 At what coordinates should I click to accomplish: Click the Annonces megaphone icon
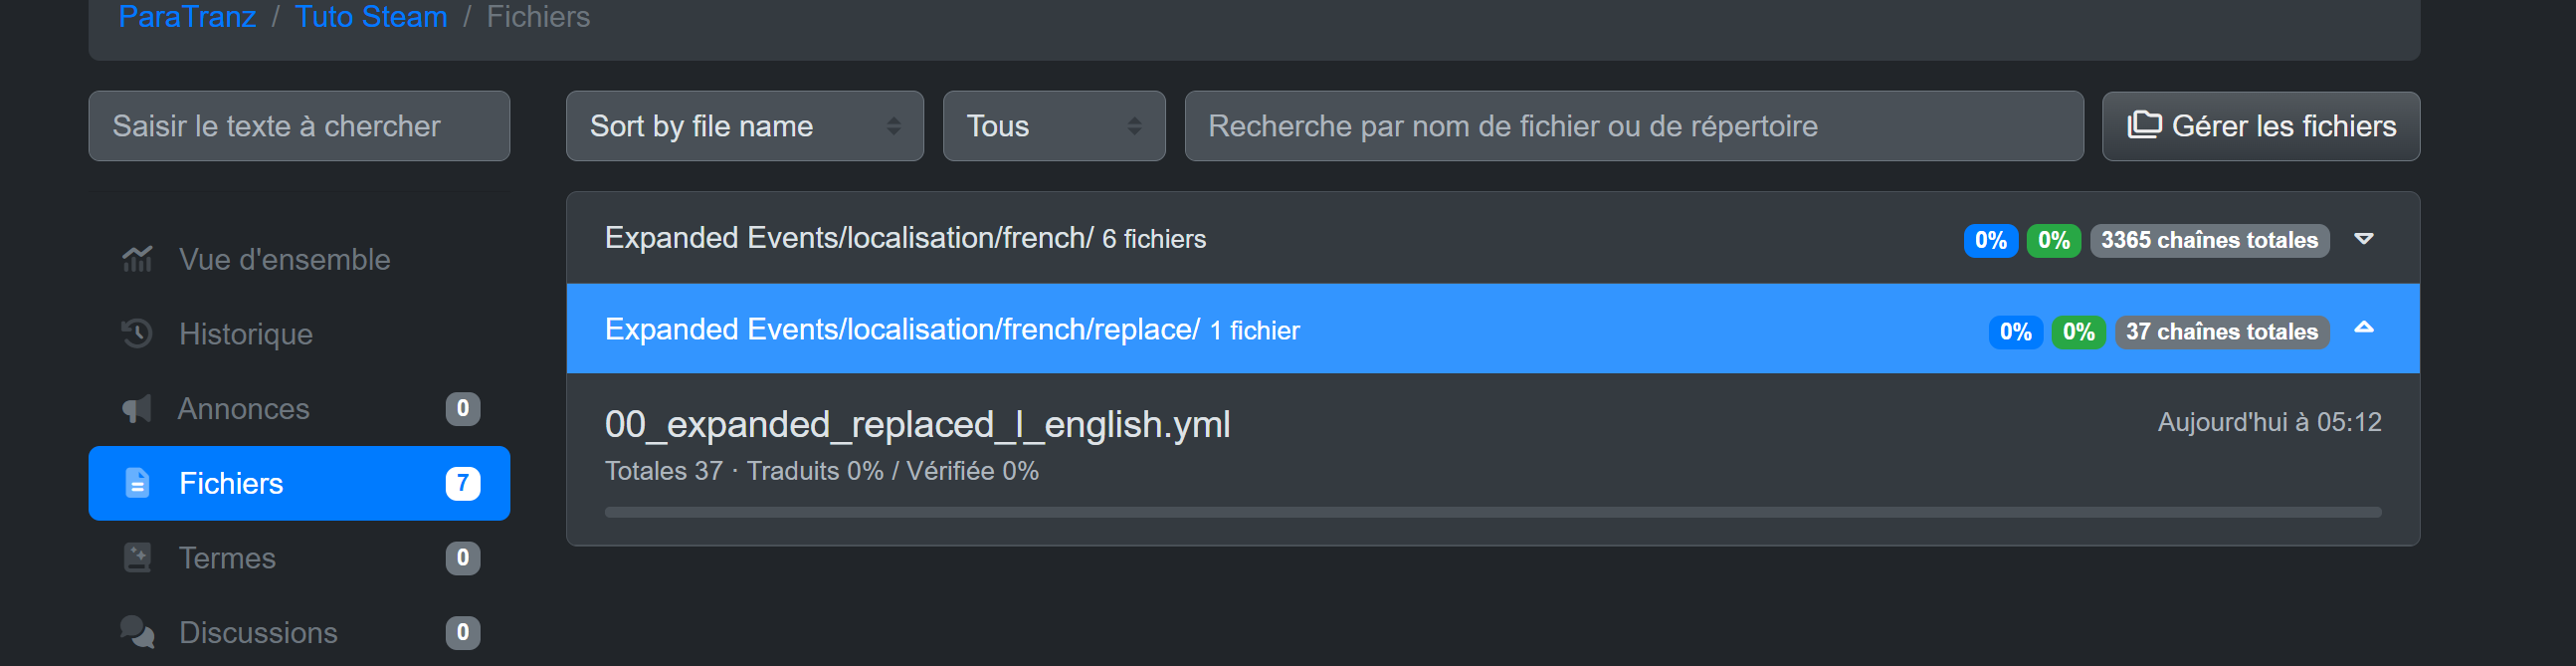pyautogui.click(x=137, y=408)
